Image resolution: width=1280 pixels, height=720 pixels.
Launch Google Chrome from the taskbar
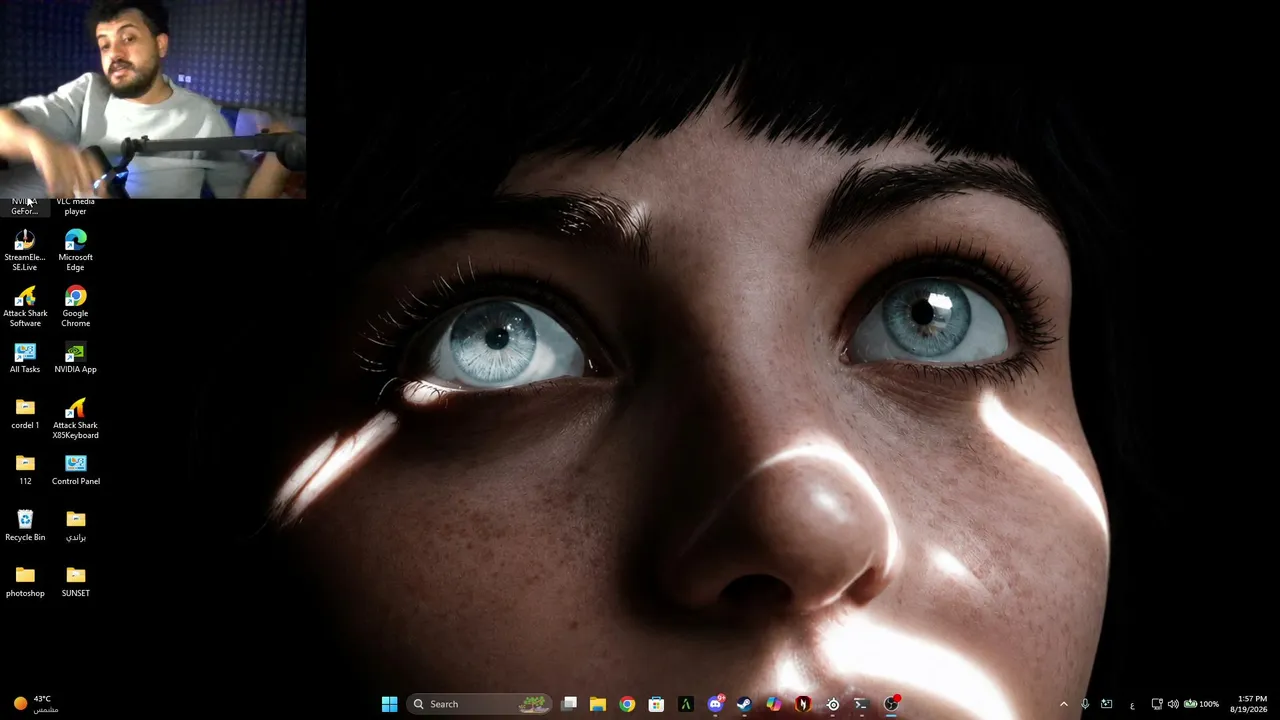coord(627,704)
